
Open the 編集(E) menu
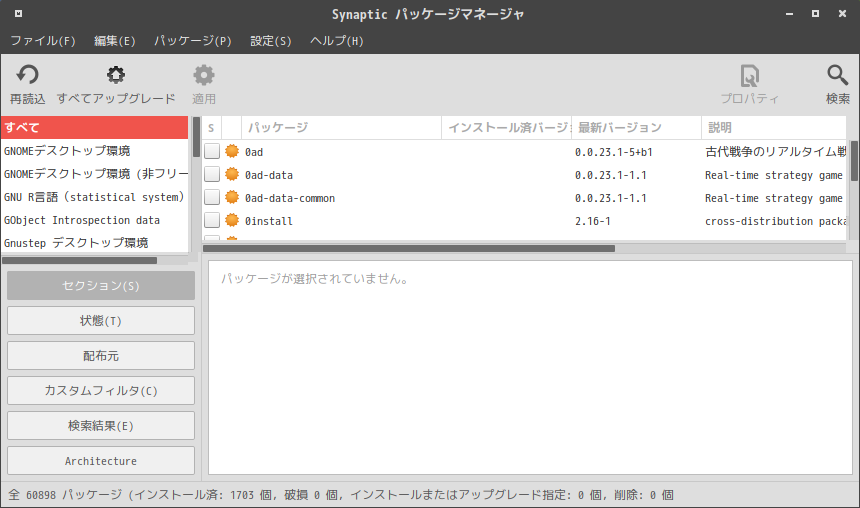115,41
